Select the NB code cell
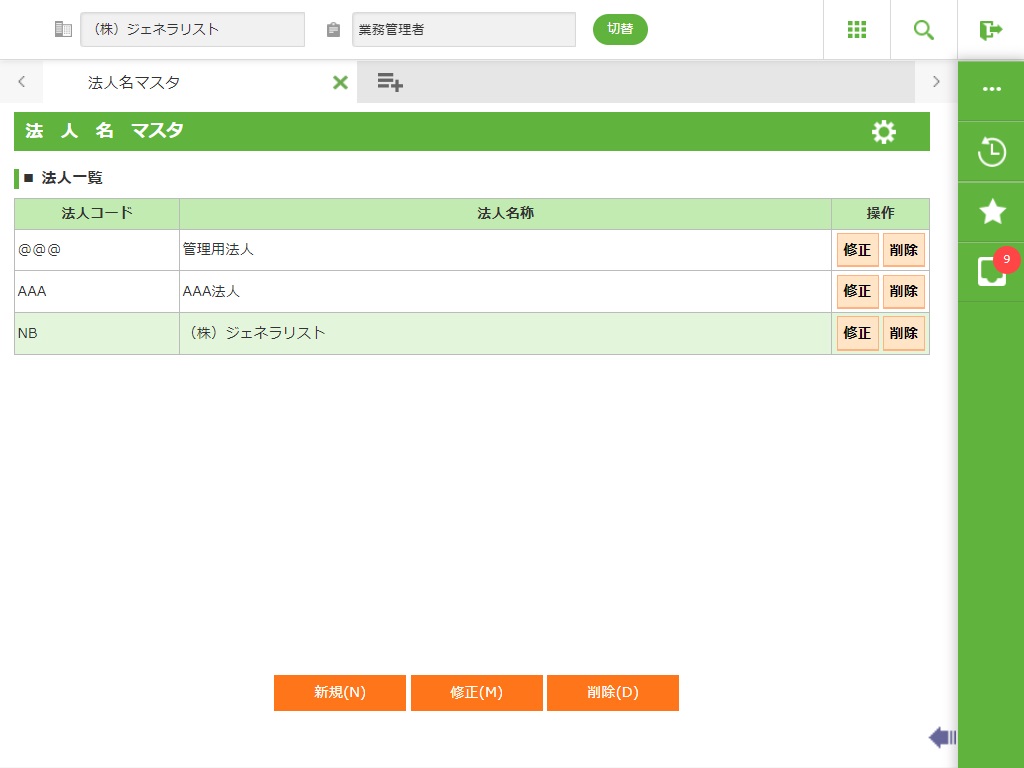The width and height of the screenshot is (1024, 768). coord(97,333)
